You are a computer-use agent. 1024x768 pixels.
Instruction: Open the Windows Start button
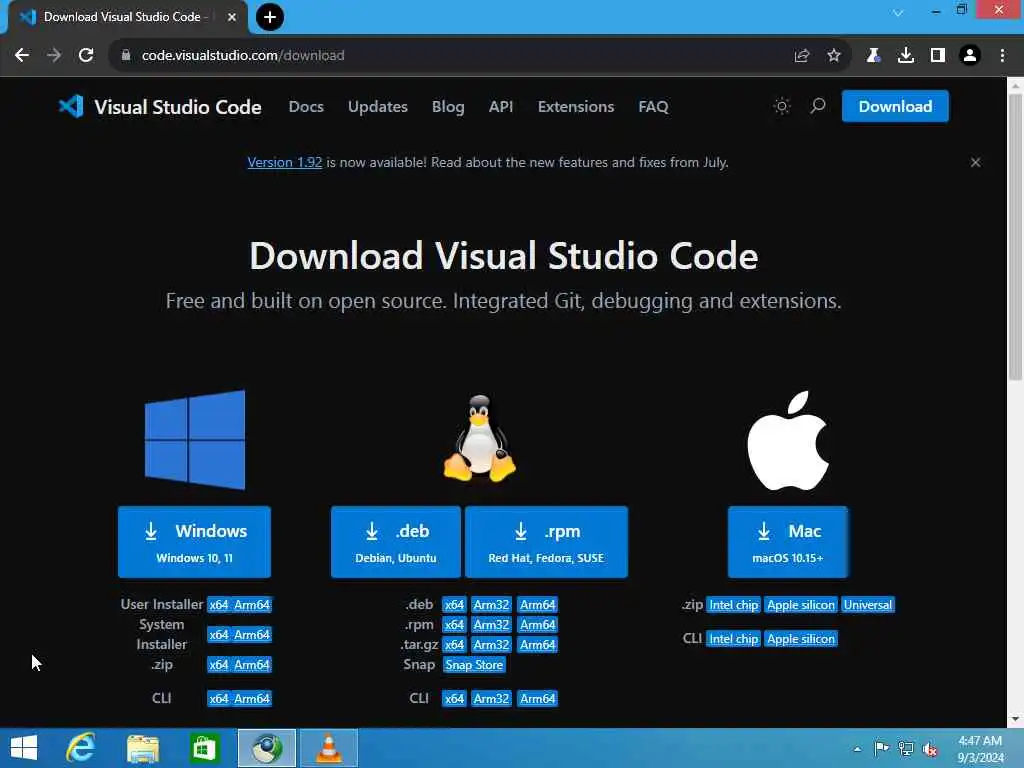pos(24,748)
